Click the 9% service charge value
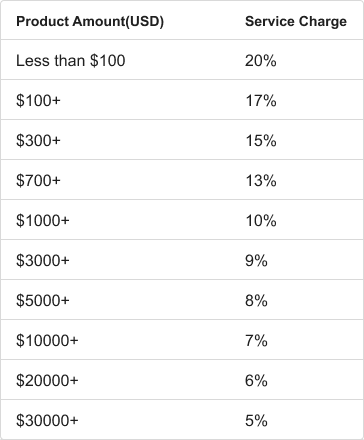 (256, 261)
